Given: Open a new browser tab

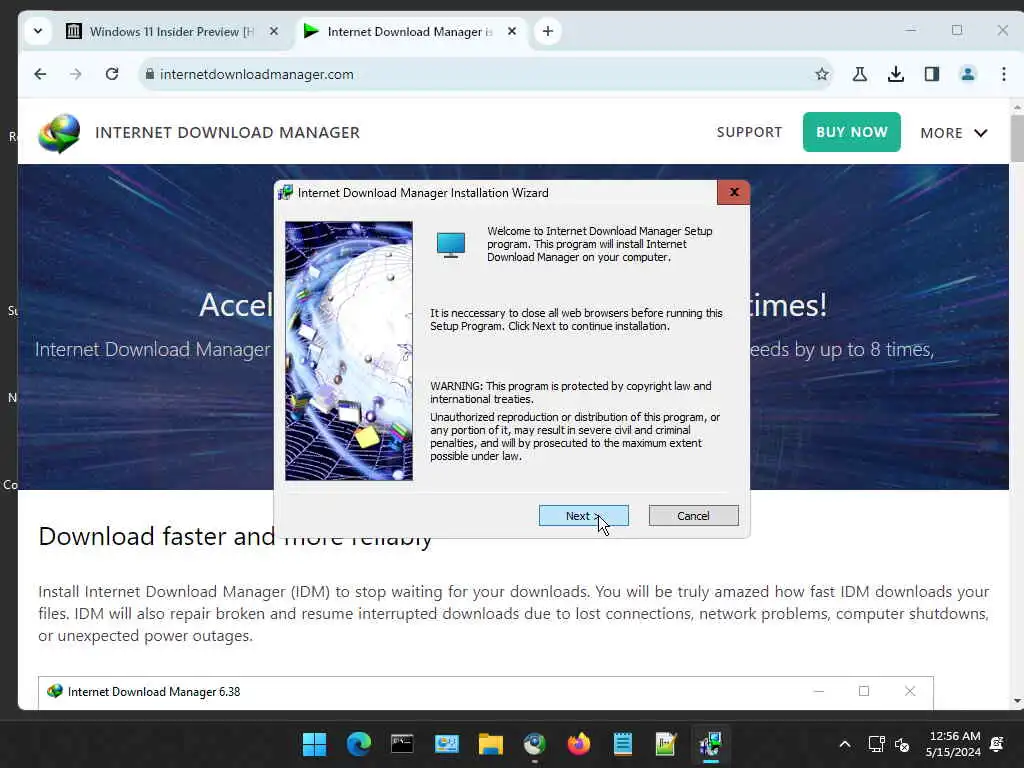Looking at the screenshot, I should click(x=548, y=31).
